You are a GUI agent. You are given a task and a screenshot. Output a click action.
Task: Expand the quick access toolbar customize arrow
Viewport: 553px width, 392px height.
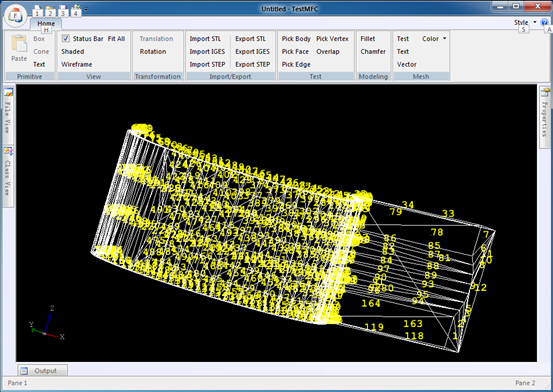point(86,10)
